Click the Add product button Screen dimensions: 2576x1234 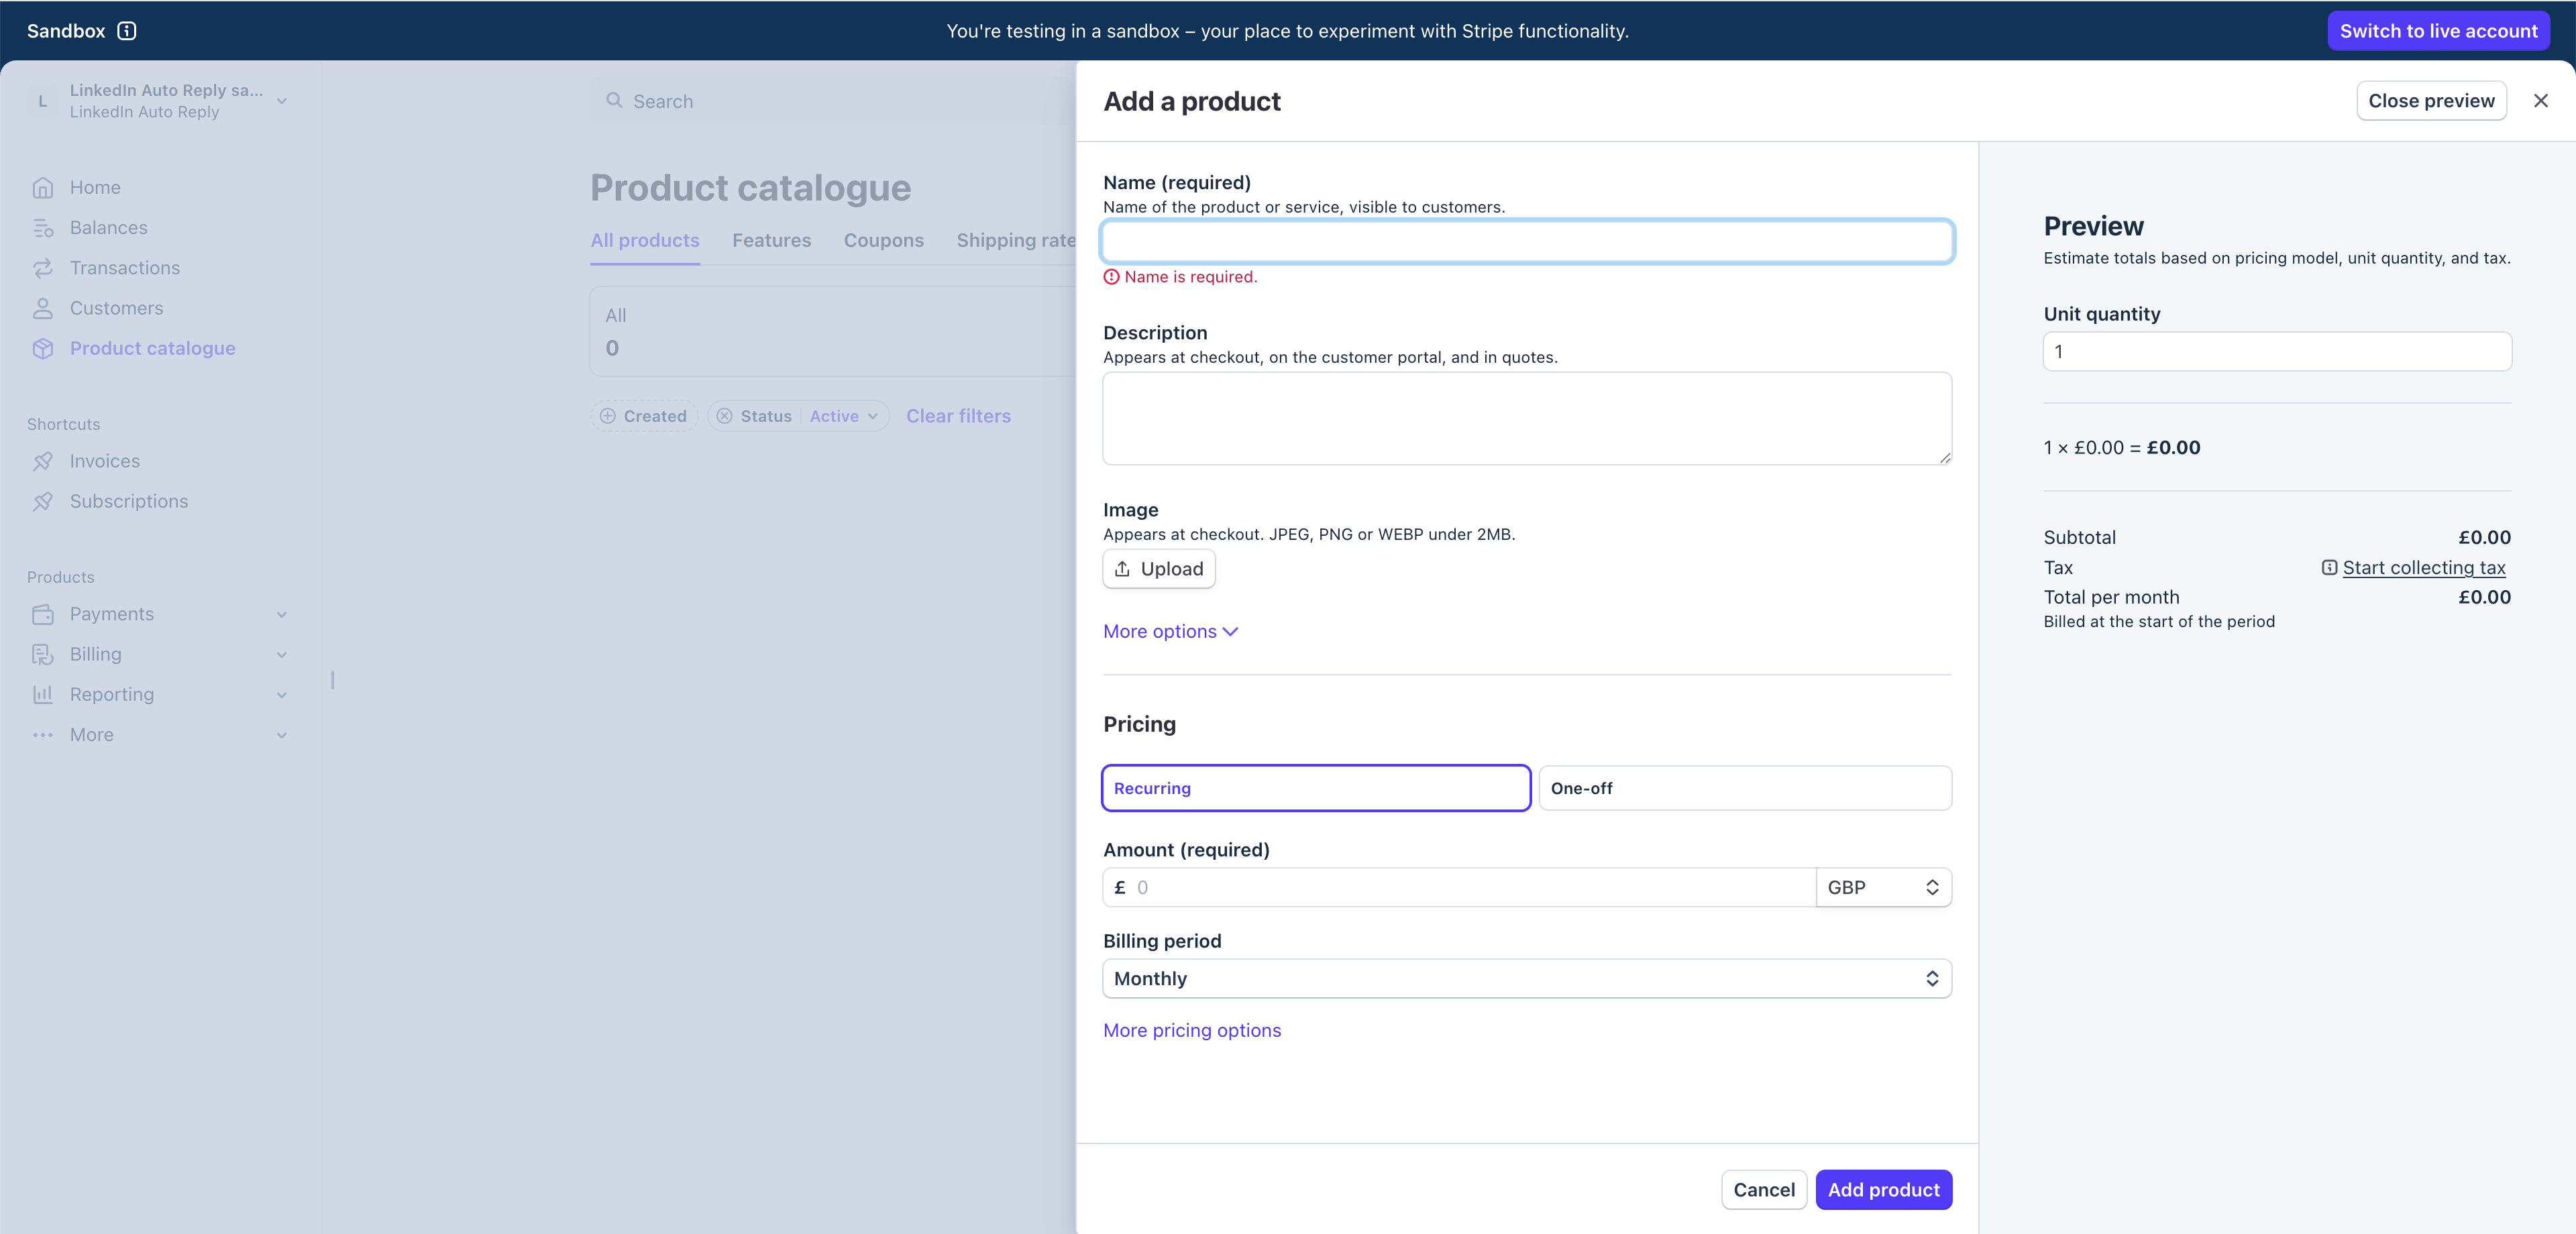pyautogui.click(x=1883, y=1189)
